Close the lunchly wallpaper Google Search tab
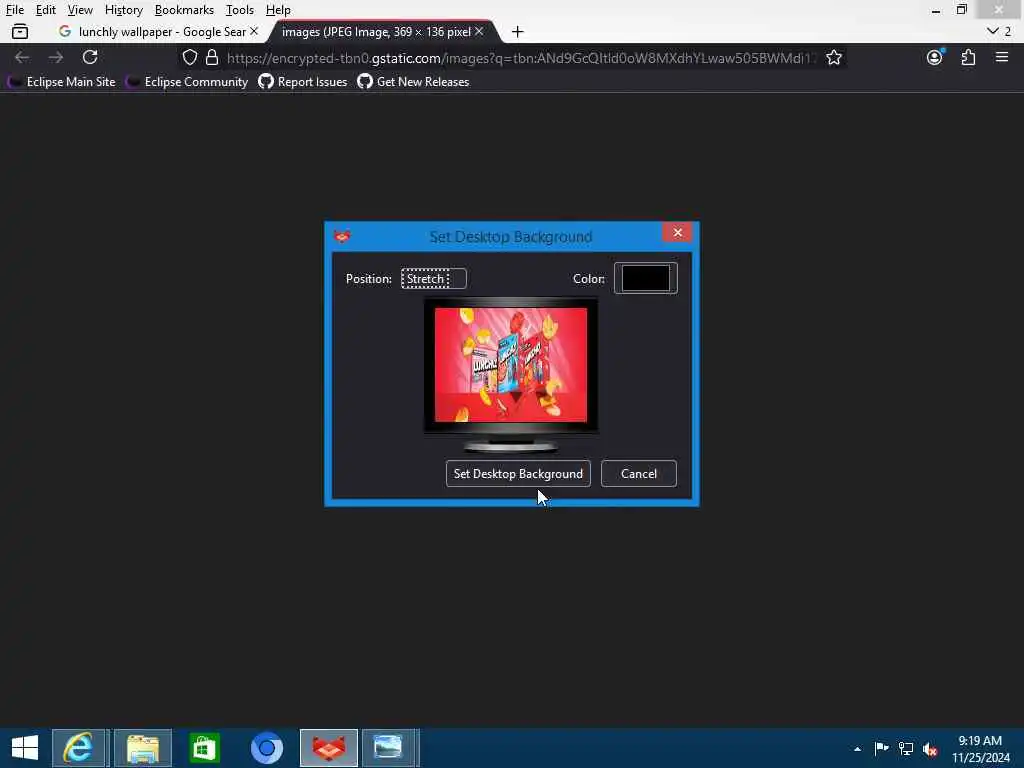Screen dimensions: 1024x768 coord(254,31)
